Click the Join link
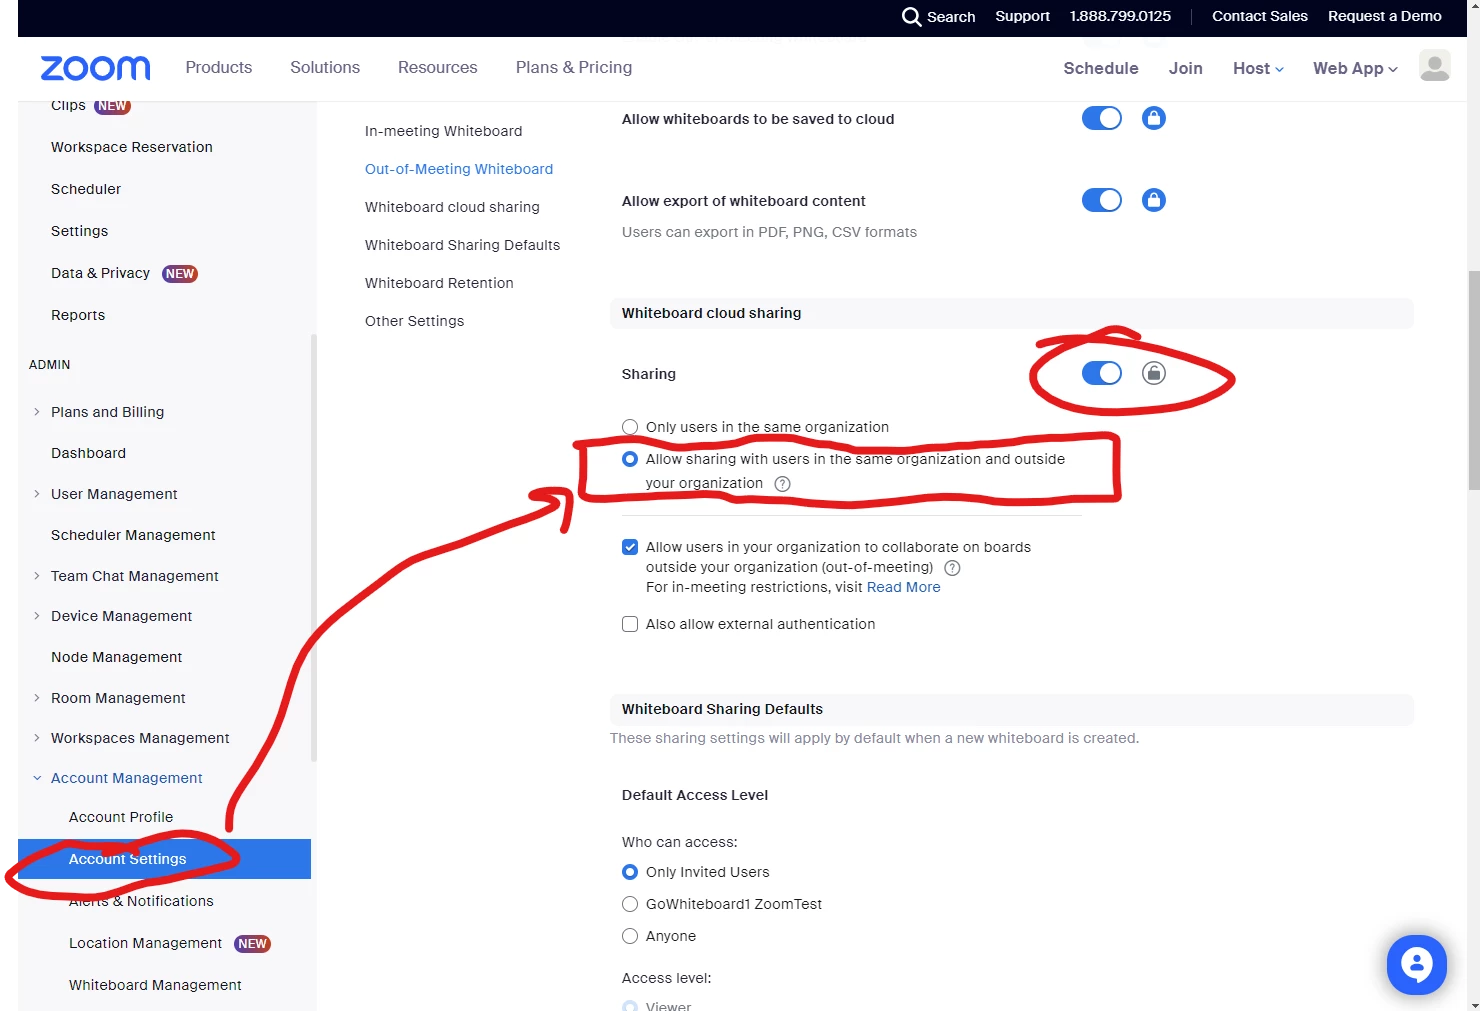This screenshot has height=1011, width=1480. (1185, 68)
